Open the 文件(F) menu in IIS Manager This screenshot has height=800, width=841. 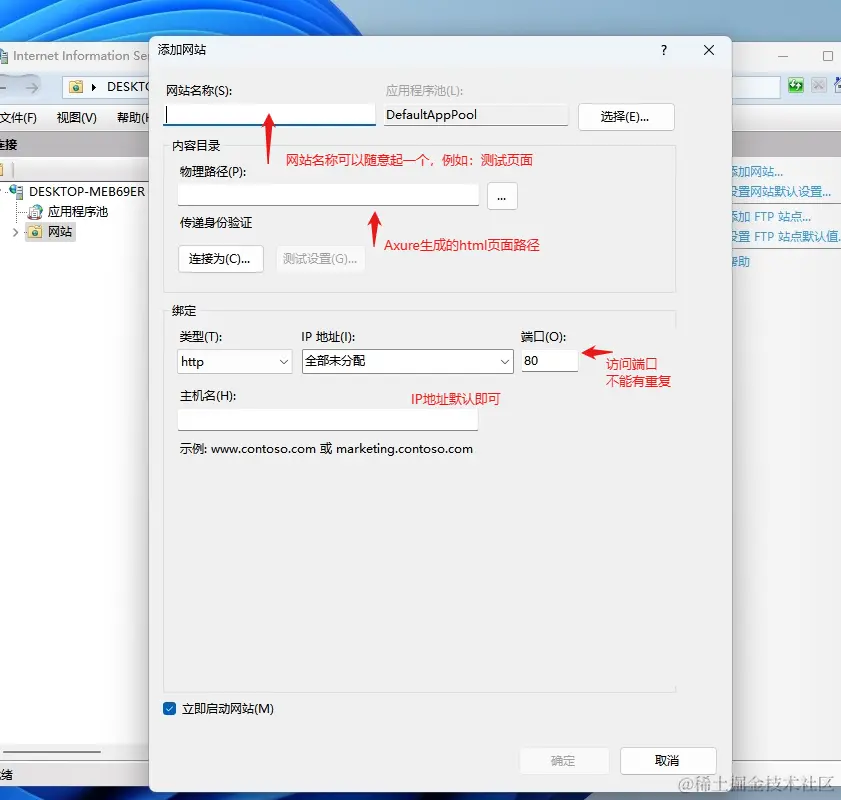[19, 117]
